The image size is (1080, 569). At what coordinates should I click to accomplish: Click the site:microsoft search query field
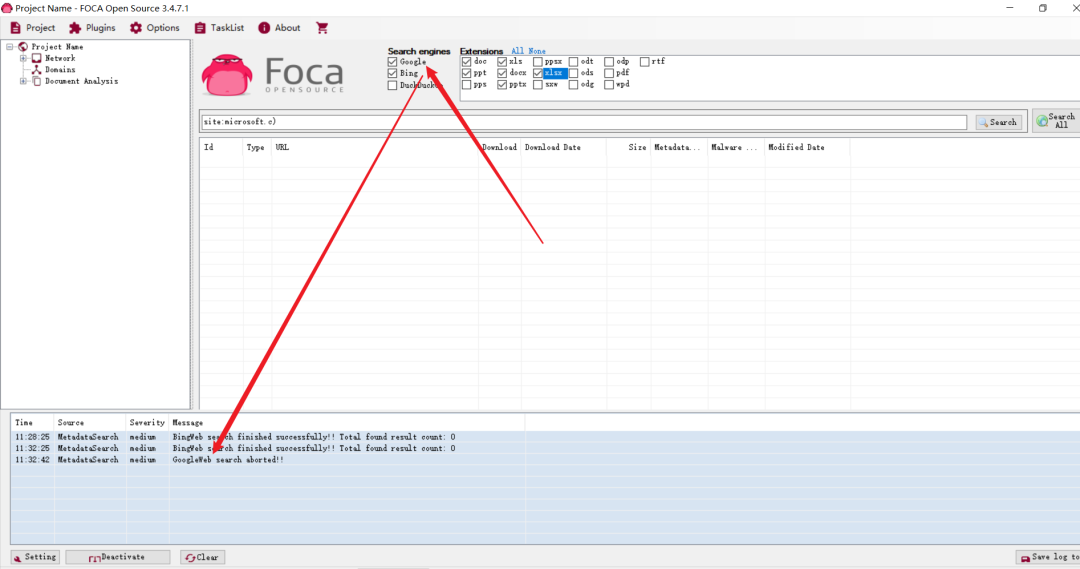coord(584,122)
